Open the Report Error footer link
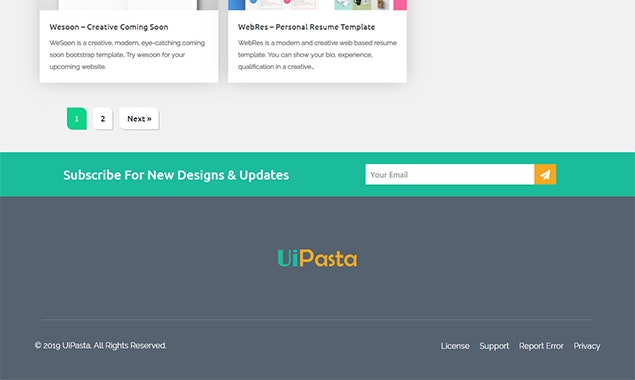Image resolution: width=635 pixels, height=380 pixels. coord(541,346)
